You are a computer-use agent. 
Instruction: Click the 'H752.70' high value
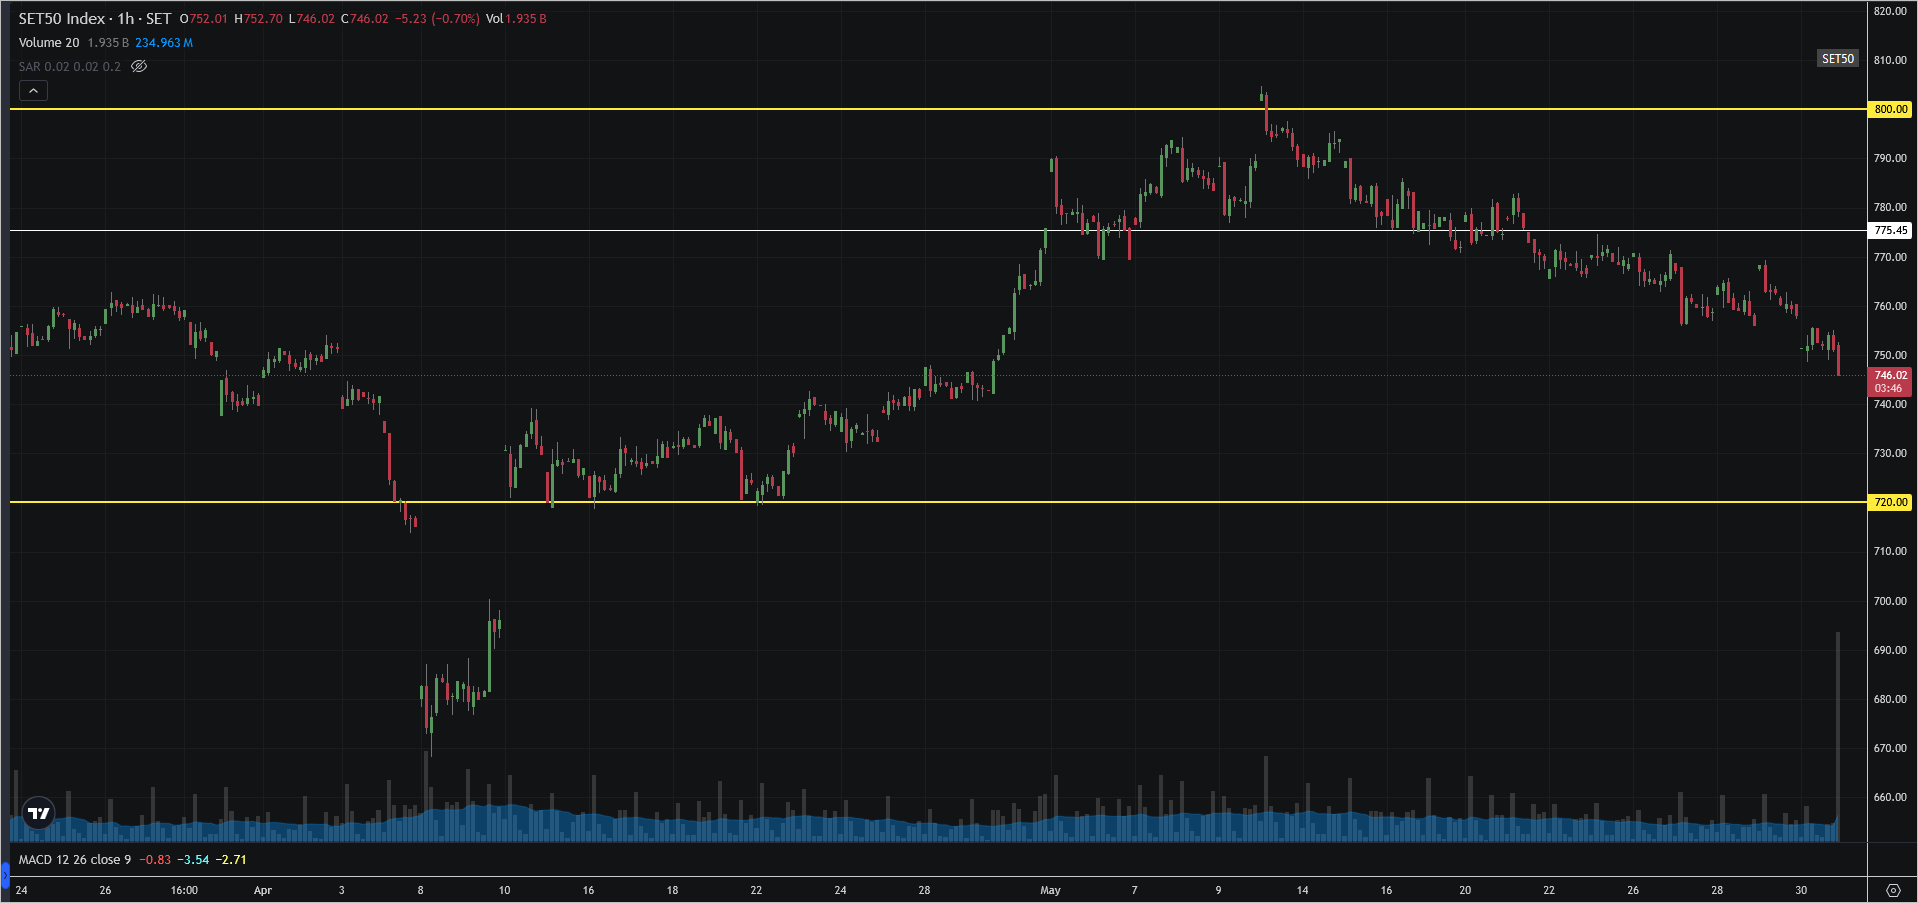258,18
